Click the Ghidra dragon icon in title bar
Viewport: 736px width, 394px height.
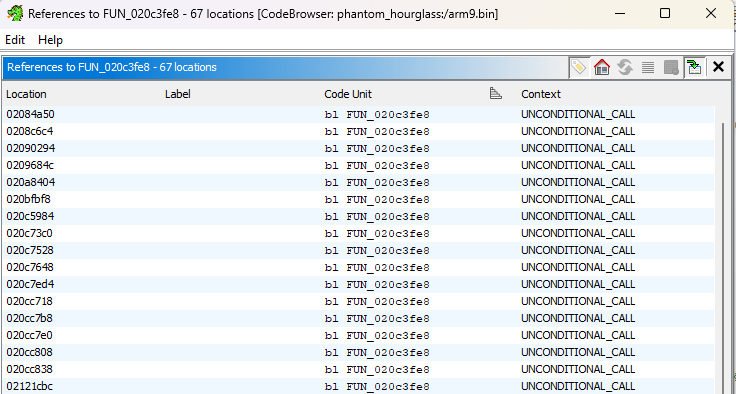pyautogui.click(x=15, y=14)
